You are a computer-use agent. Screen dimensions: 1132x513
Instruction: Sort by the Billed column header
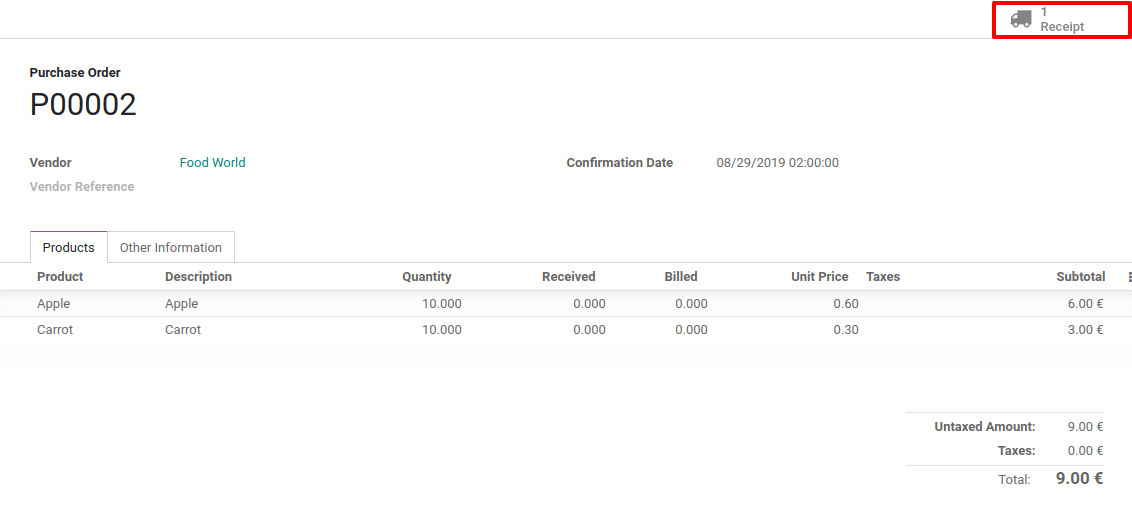(x=680, y=277)
